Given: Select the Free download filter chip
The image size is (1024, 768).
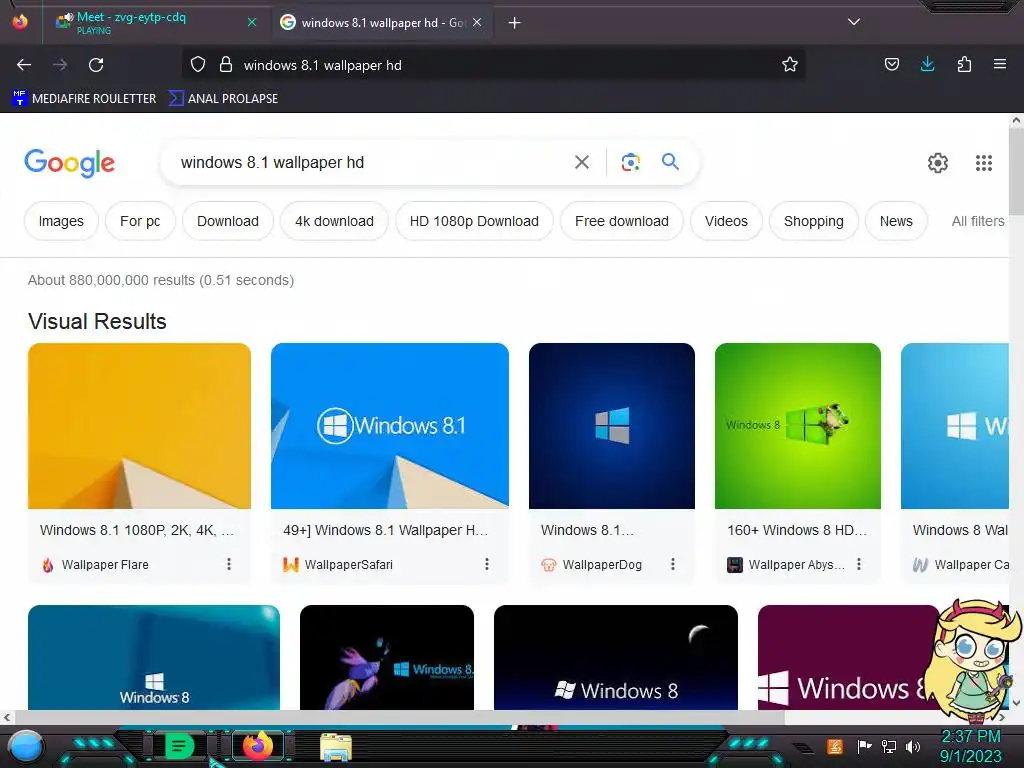Looking at the screenshot, I should click(x=622, y=221).
